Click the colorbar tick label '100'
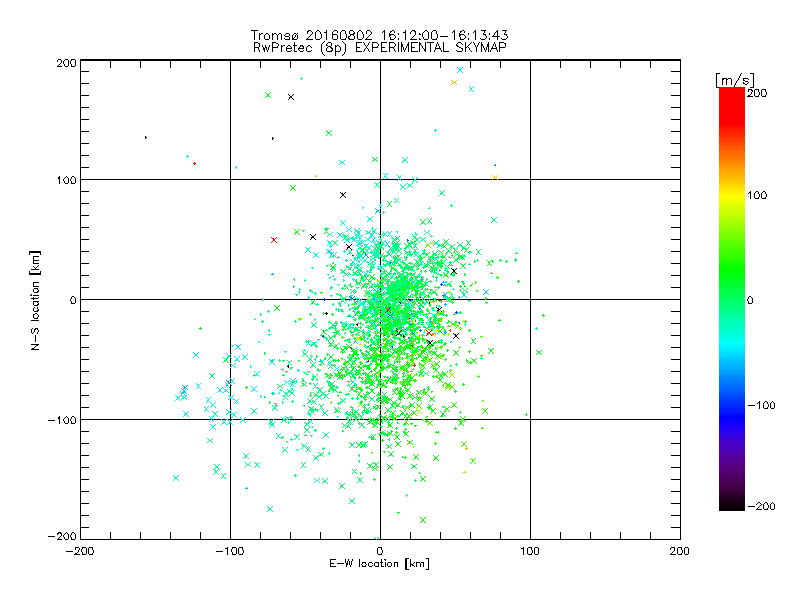 click(757, 195)
